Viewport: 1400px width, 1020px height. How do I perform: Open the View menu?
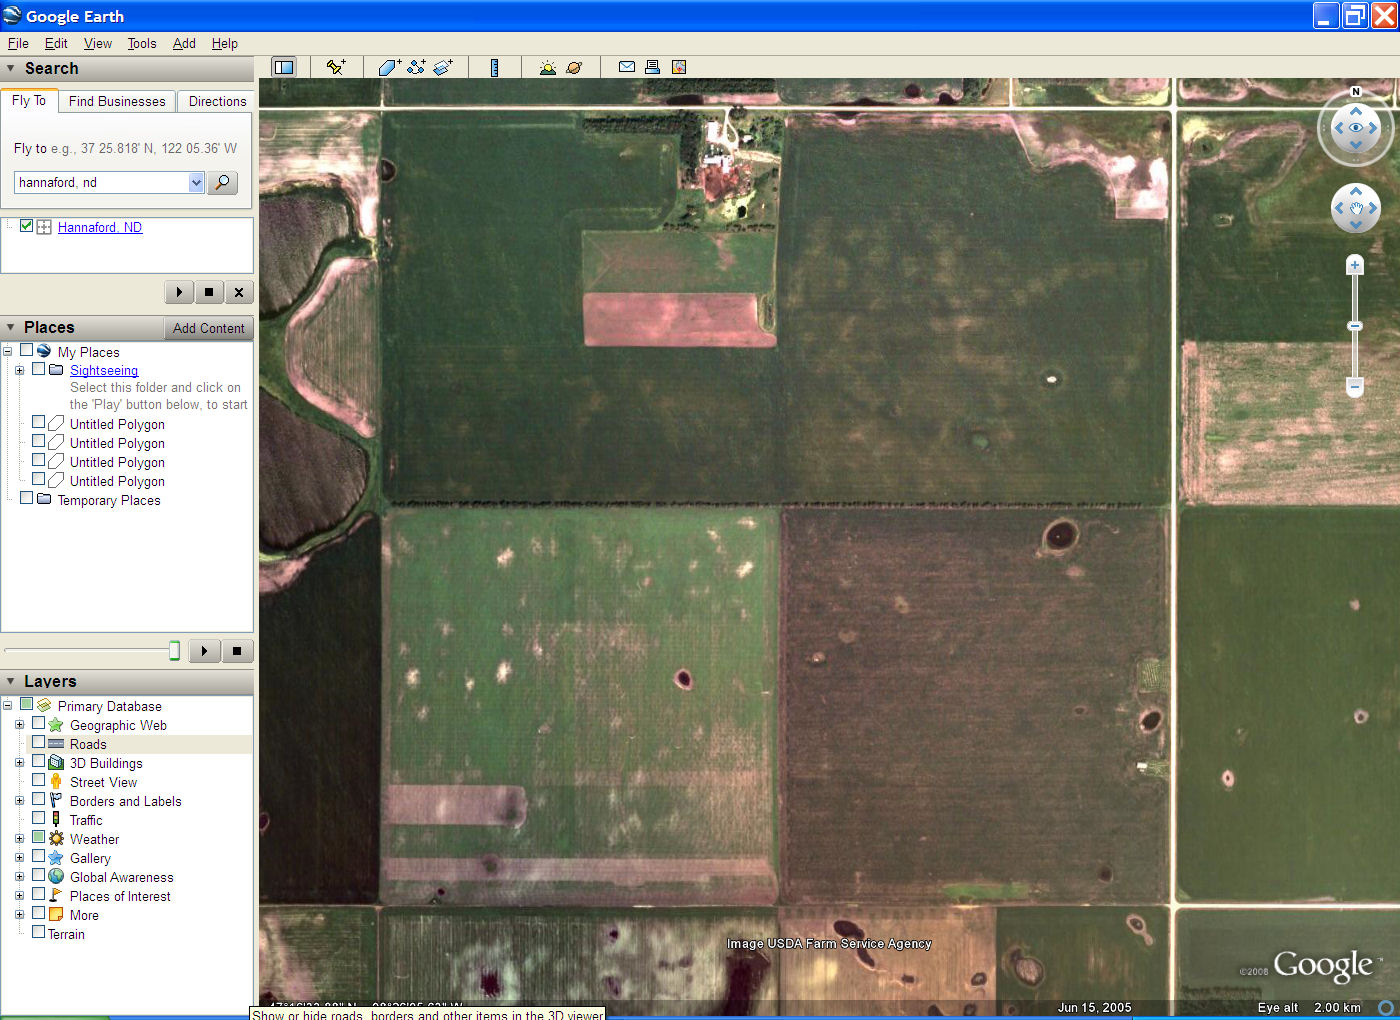tap(98, 43)
